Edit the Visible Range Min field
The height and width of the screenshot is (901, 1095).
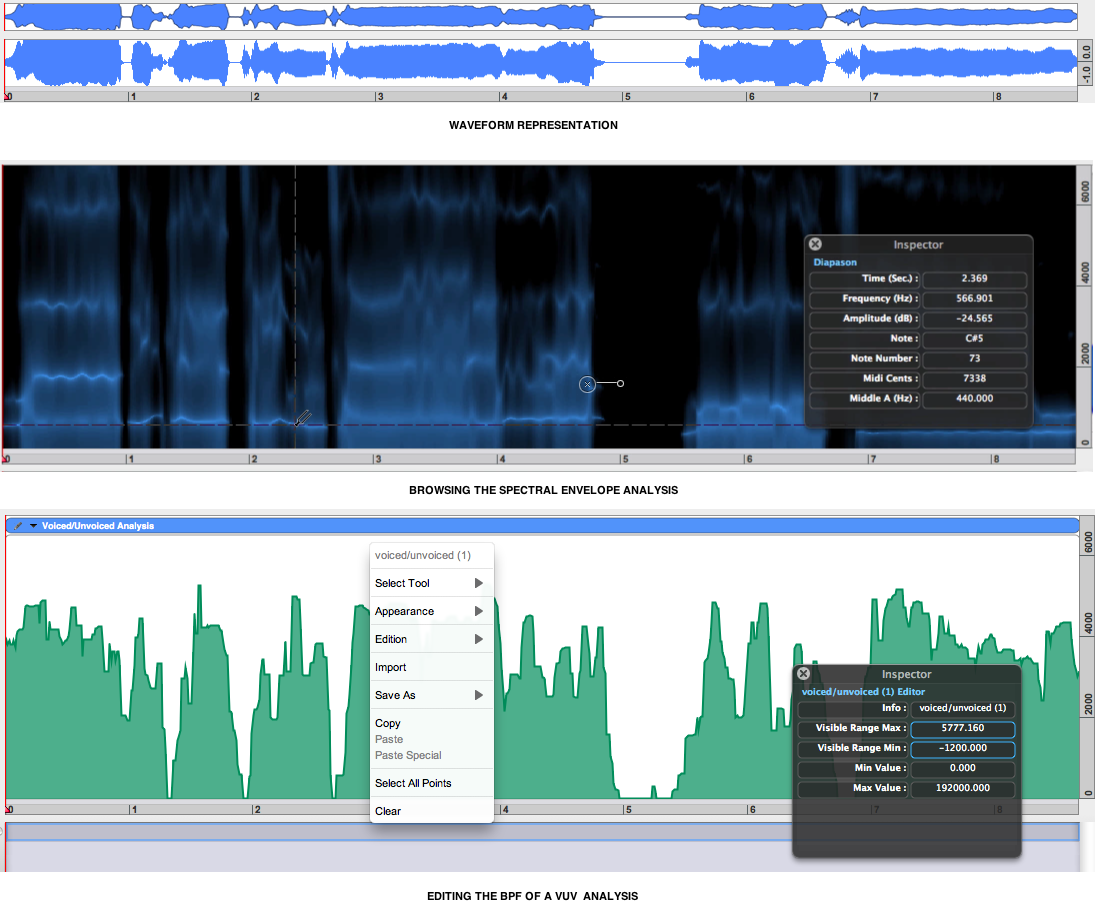(x=962, y=749)
